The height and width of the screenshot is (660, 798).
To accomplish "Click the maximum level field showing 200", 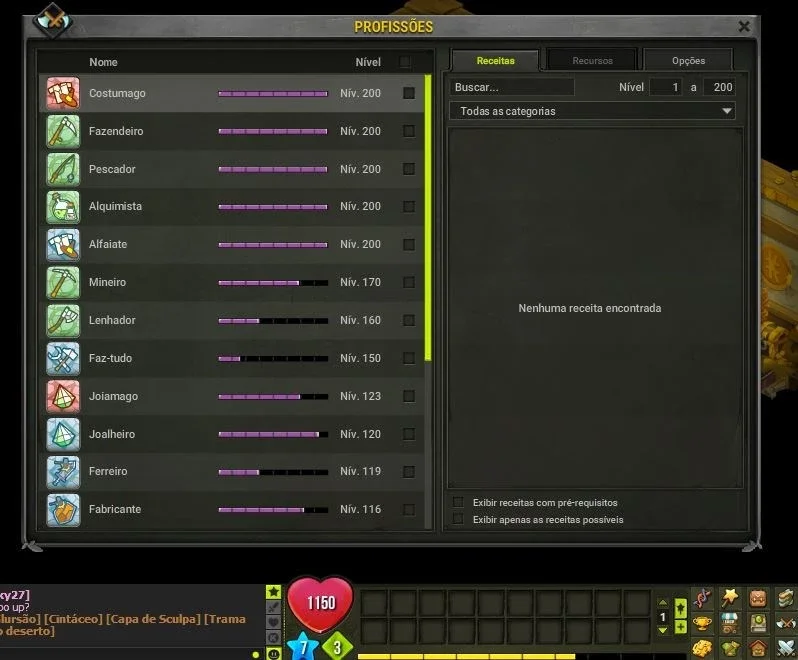I will click(x=719, y=87).
